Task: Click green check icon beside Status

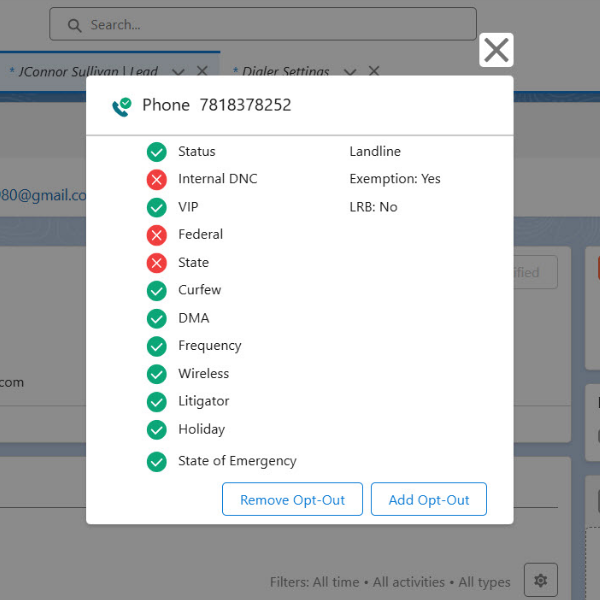Action: pyautogui.click(x=156, y=152)
